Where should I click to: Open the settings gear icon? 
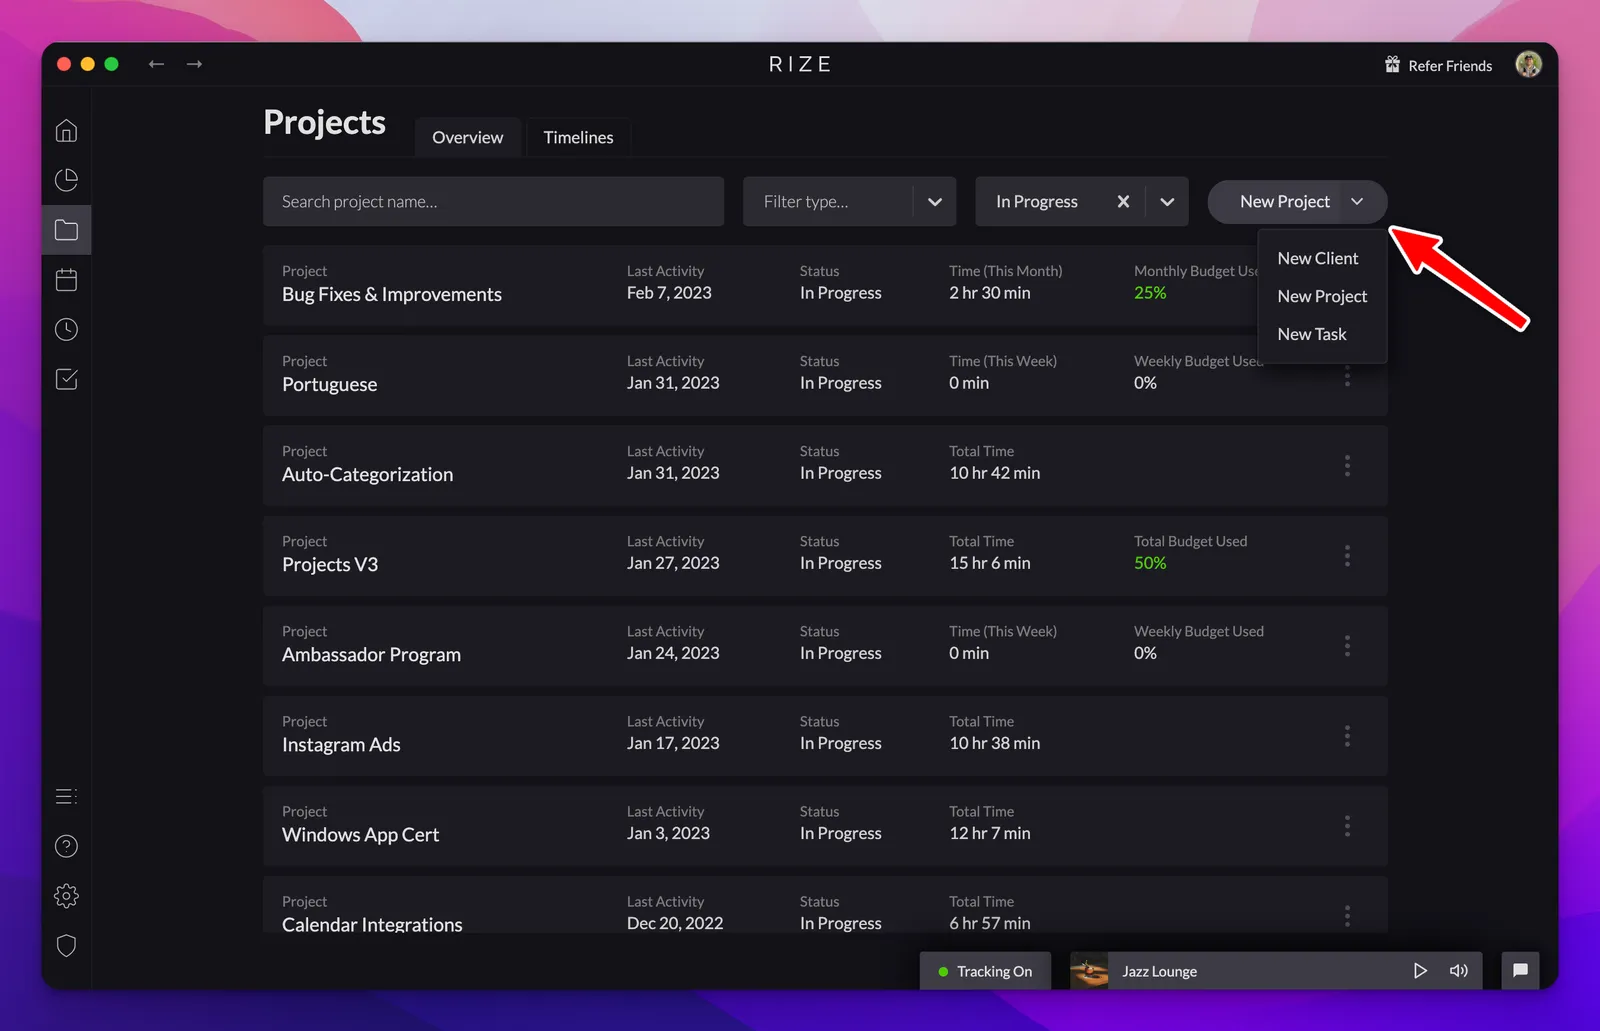pyautogui.click(x=66, y=896)
